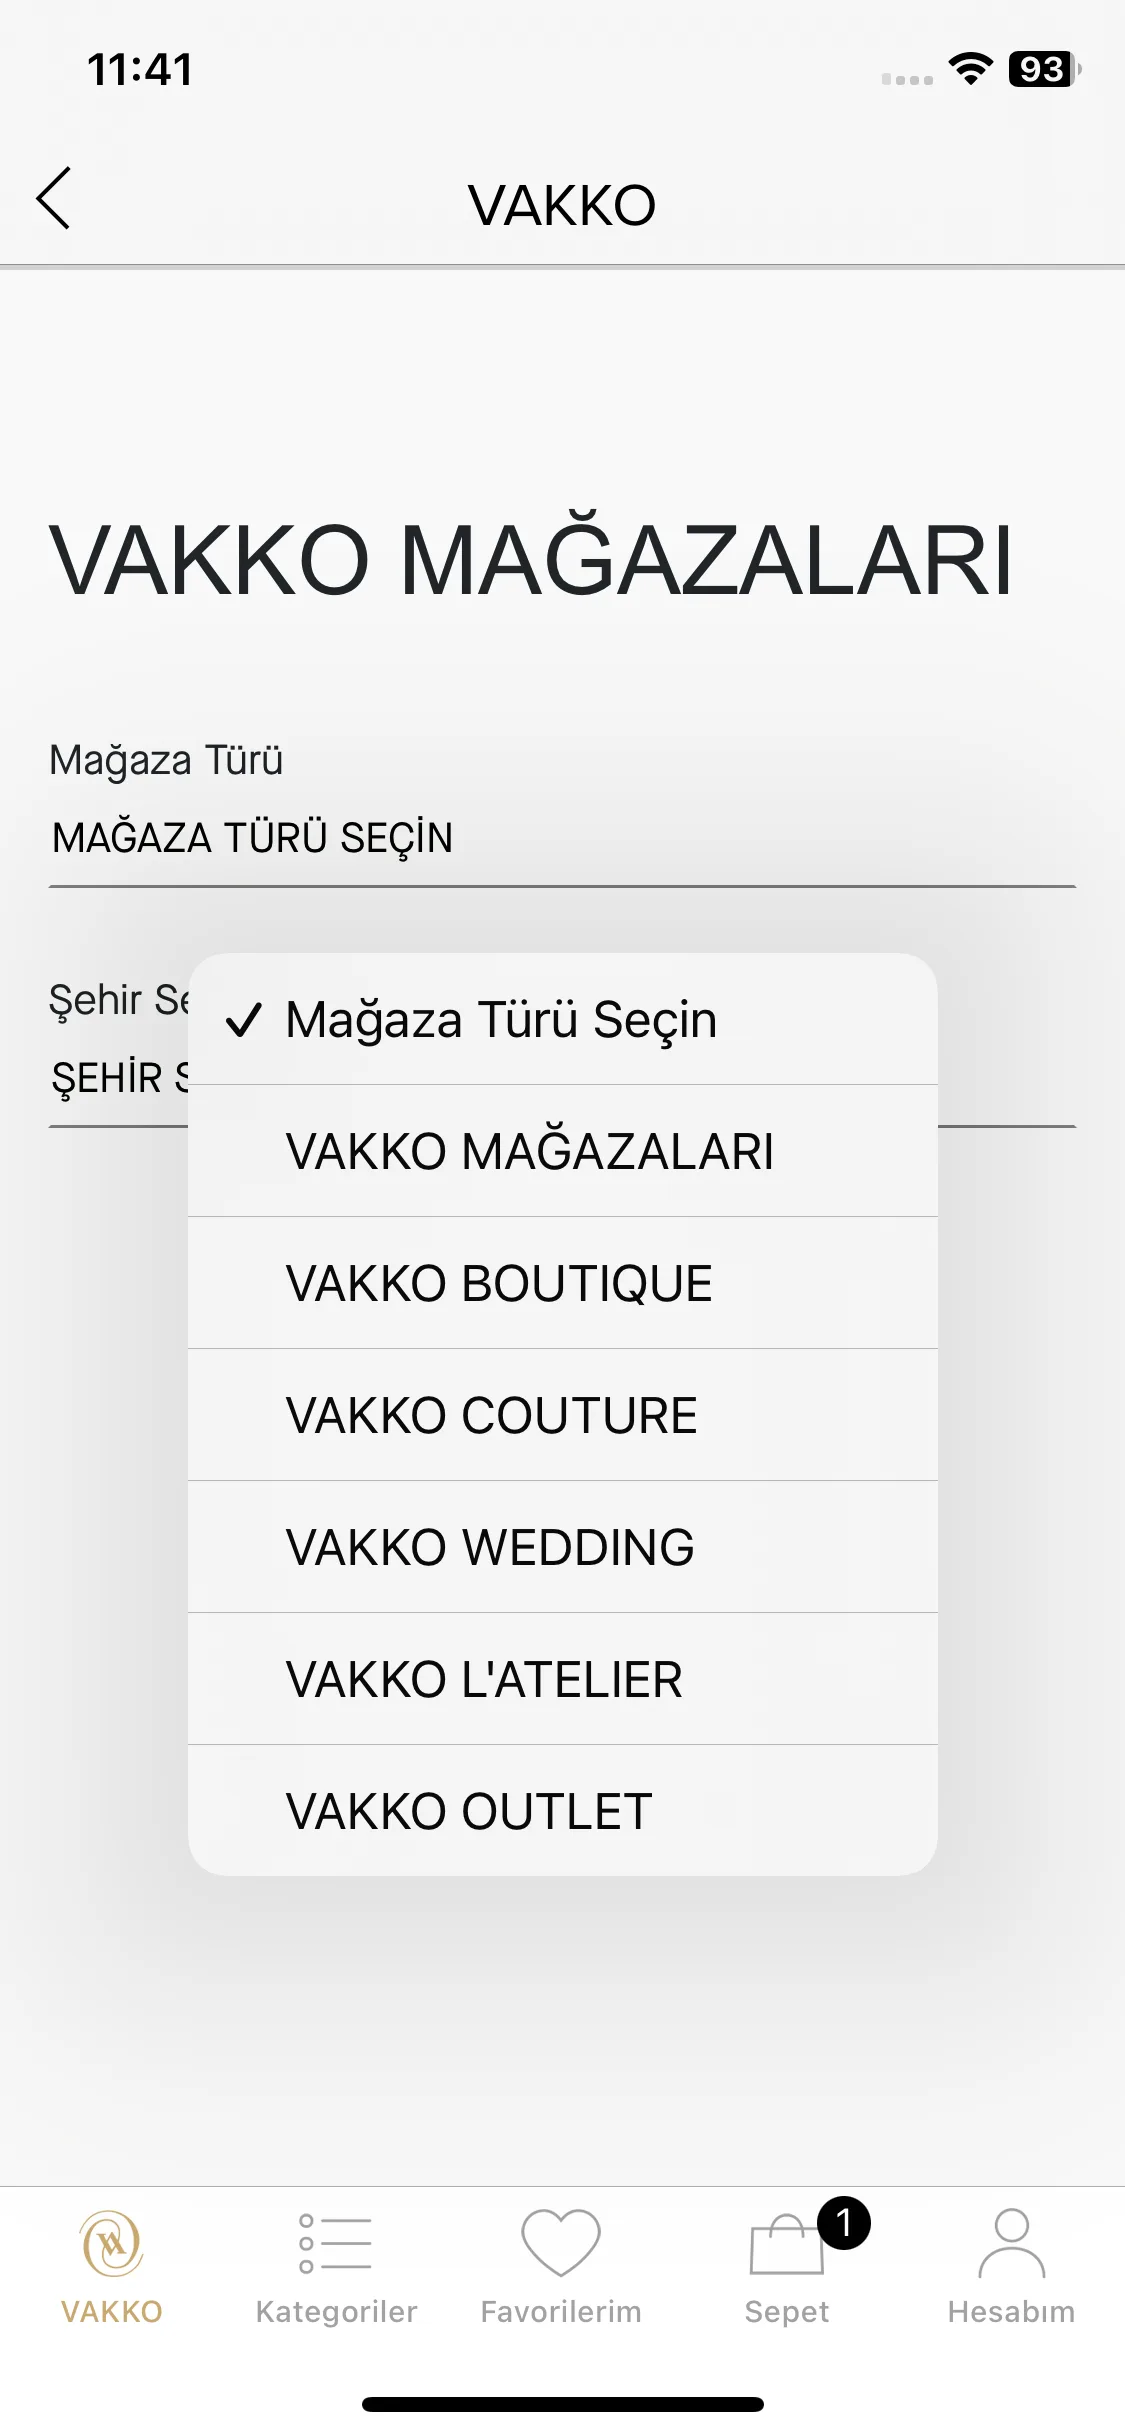Open Sepet shopping bag icon
The height and width of the screenshot is (2436, 1125).
[x=787, y=2244]
